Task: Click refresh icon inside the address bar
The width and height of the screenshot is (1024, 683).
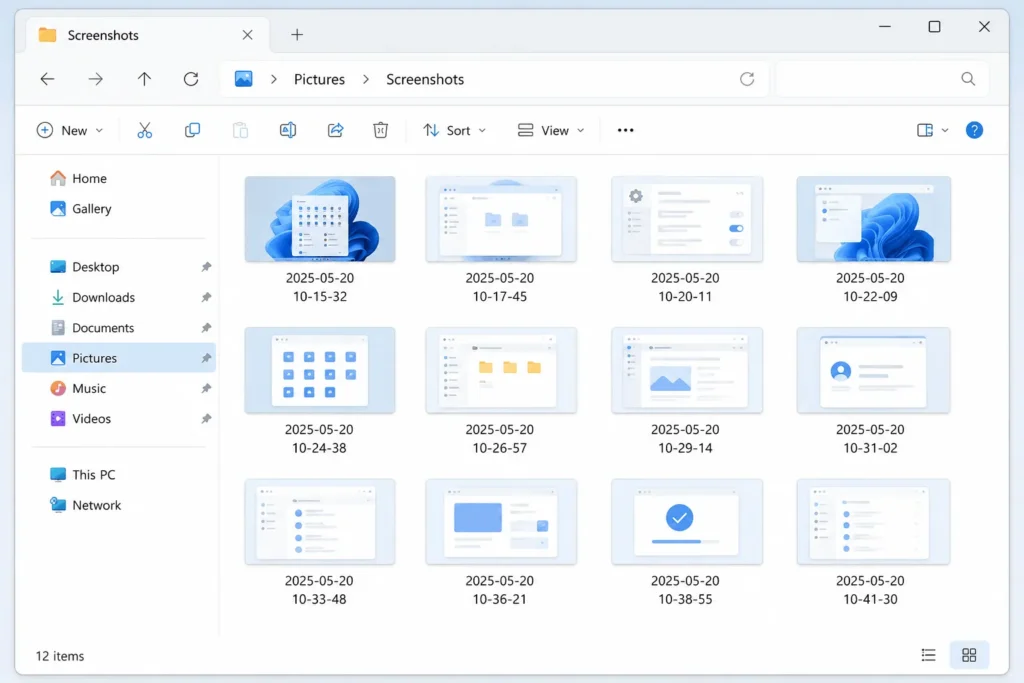Action: [x=747, y=79]
